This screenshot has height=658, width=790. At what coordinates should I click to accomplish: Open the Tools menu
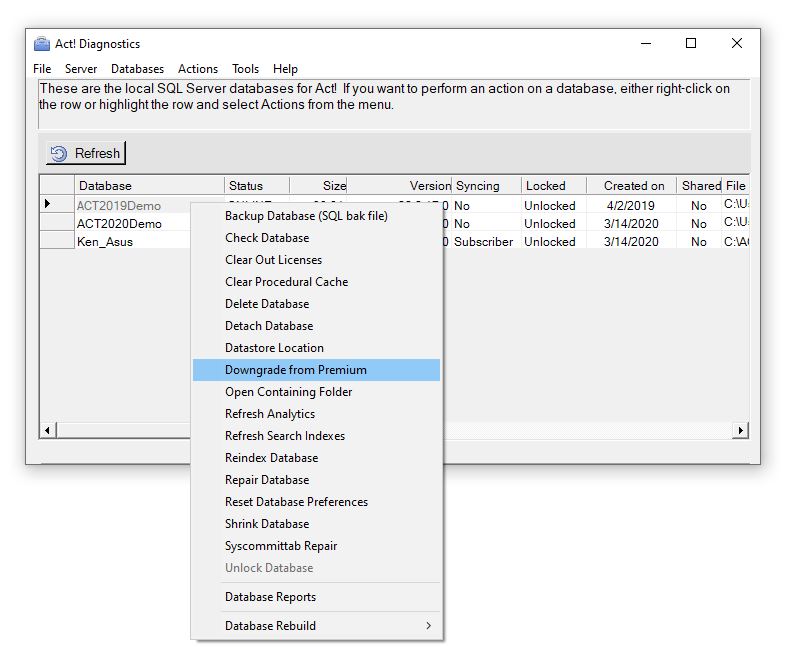[245, 69]
